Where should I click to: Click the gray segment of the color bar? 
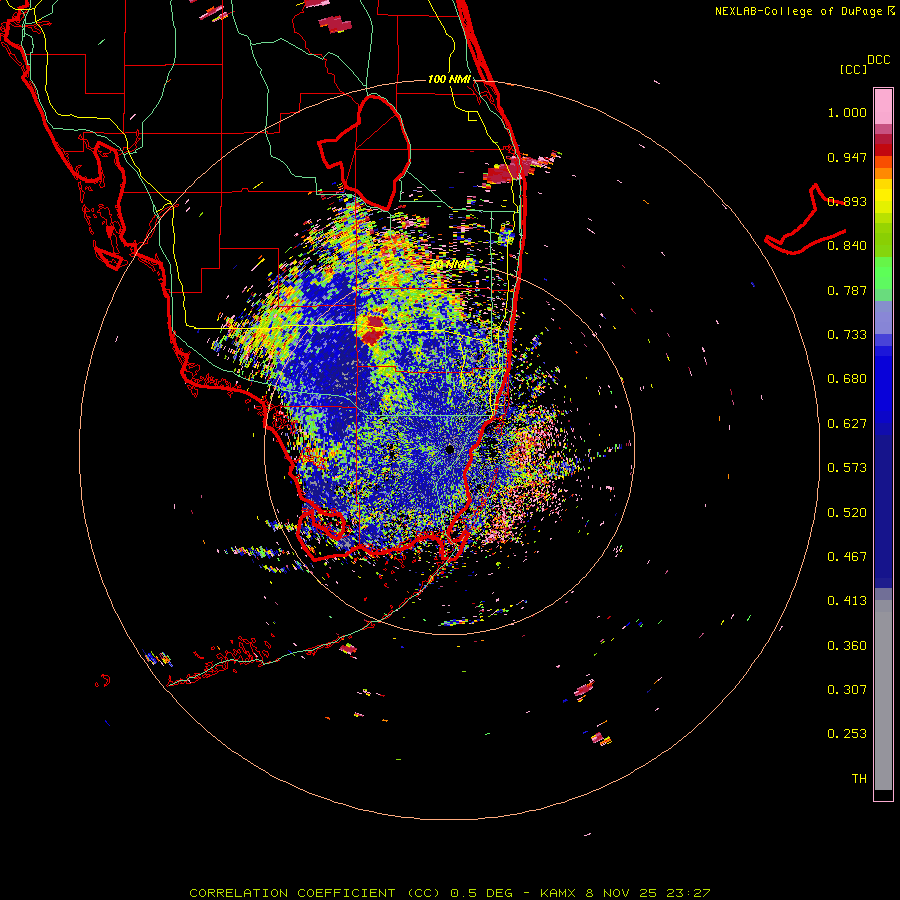pyautogui.click(x=883, y=695)
